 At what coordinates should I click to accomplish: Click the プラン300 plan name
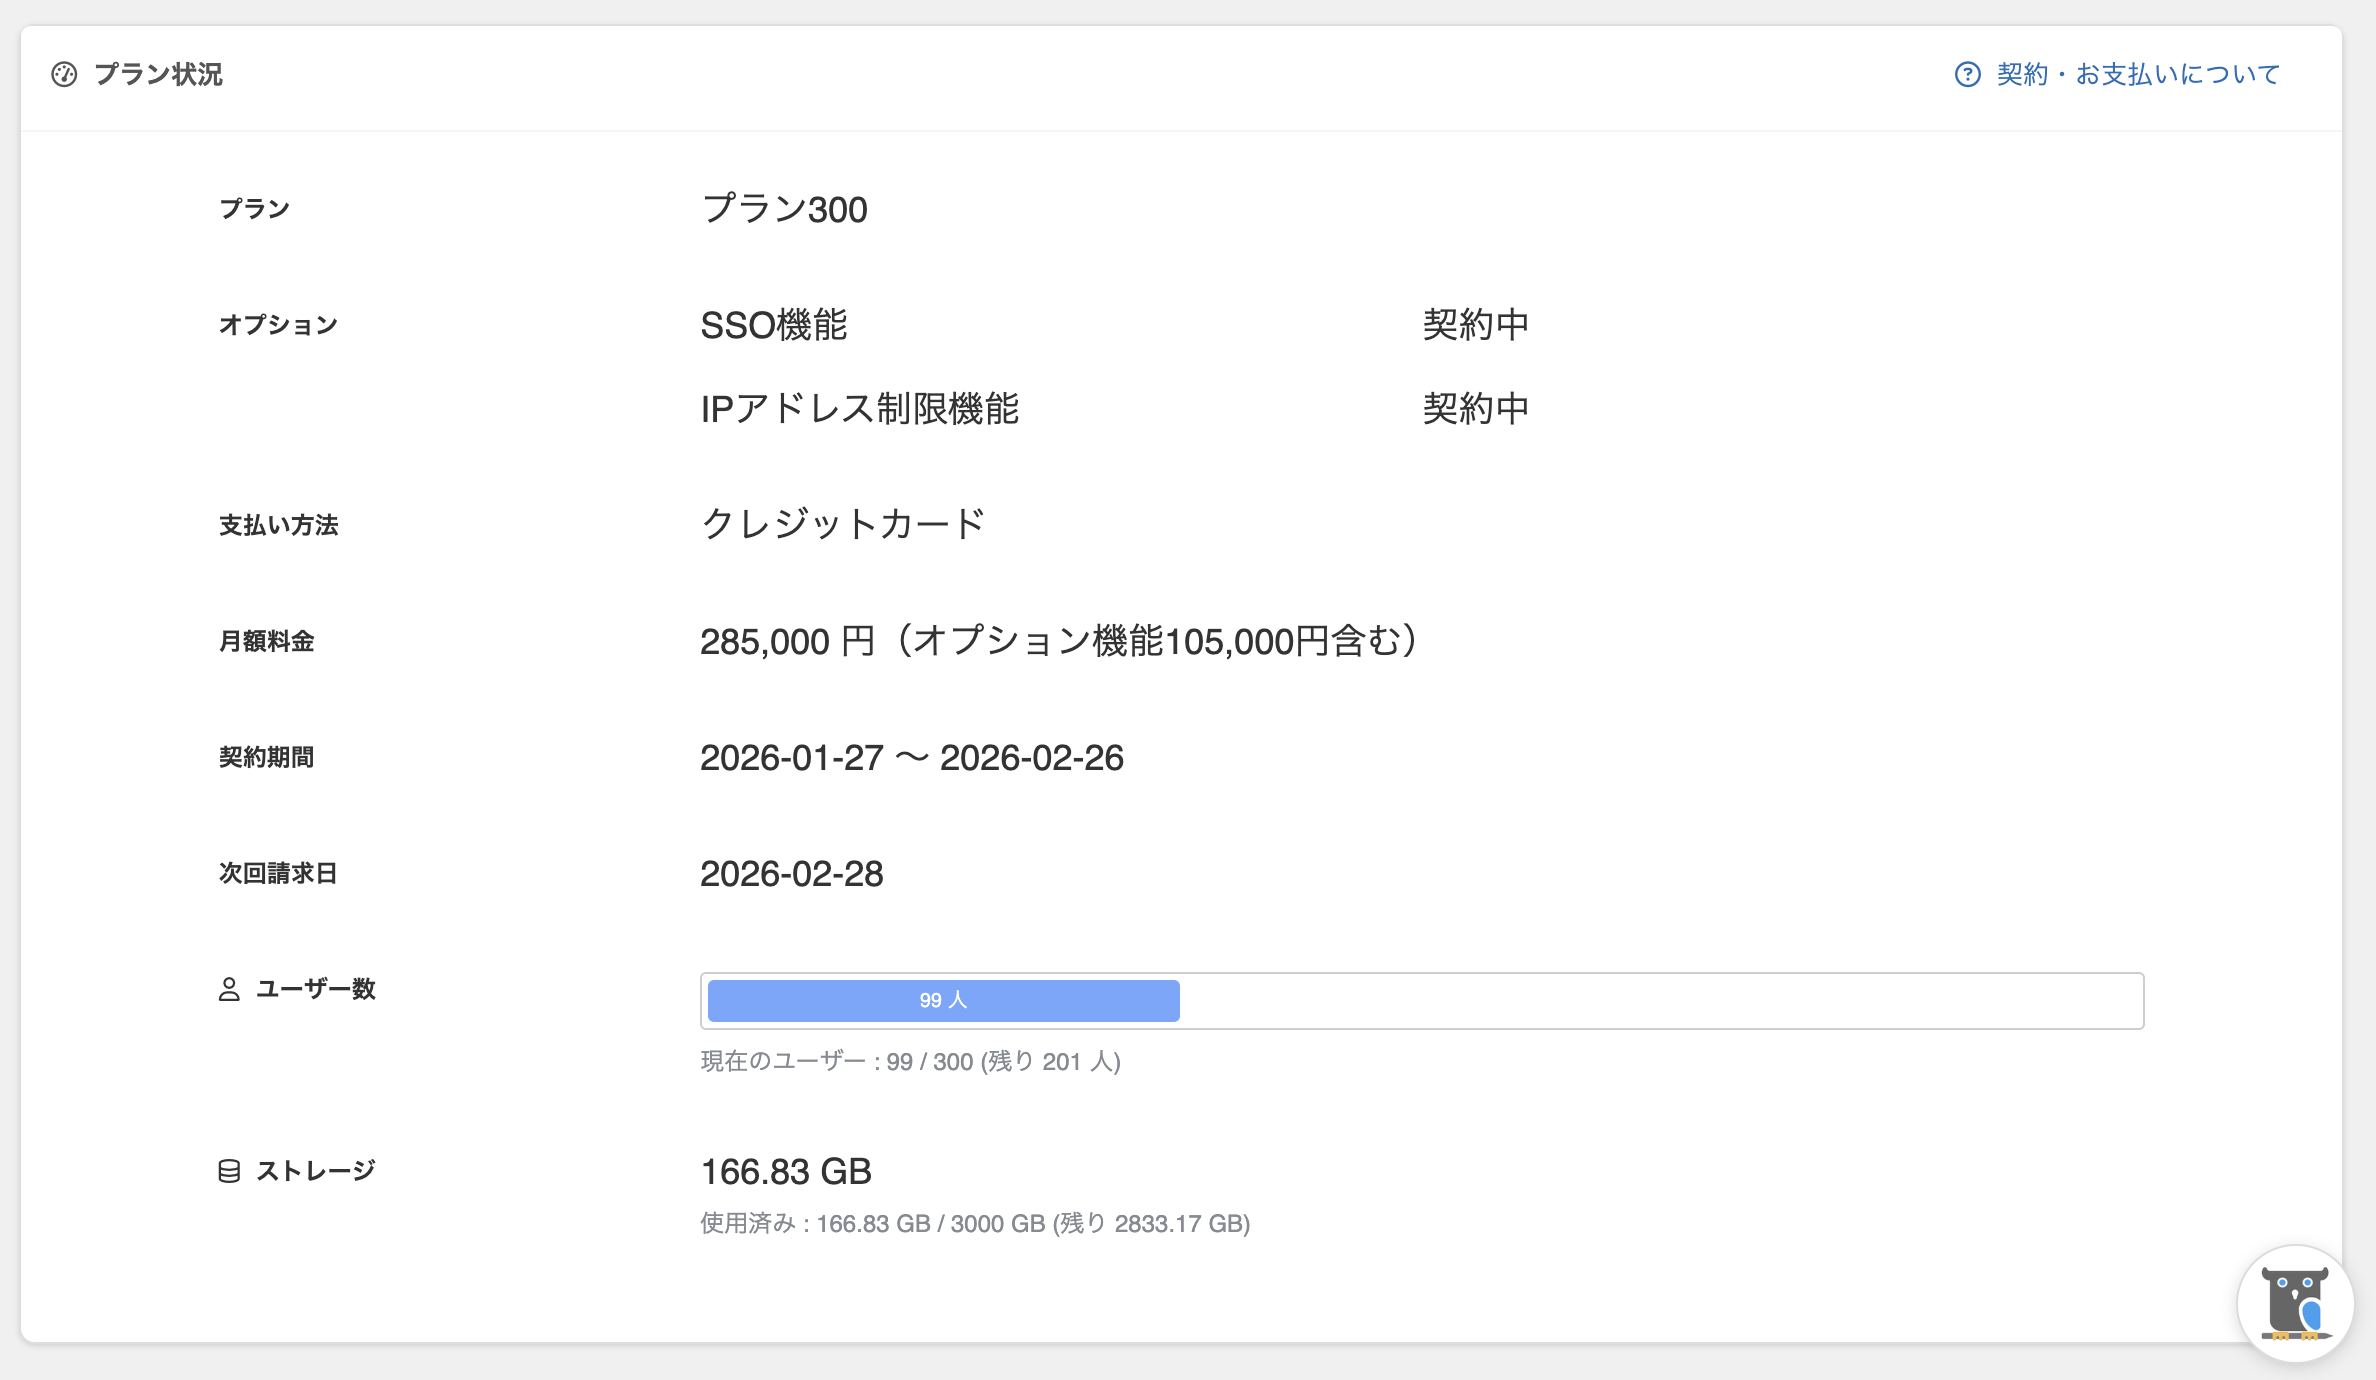coord(784,209)
